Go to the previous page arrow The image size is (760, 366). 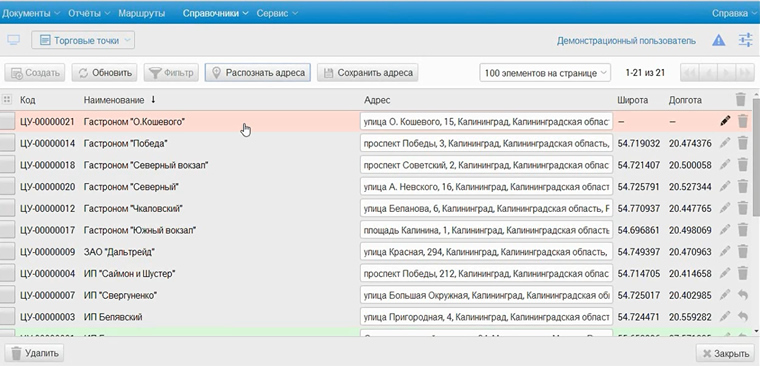point(708,73)
